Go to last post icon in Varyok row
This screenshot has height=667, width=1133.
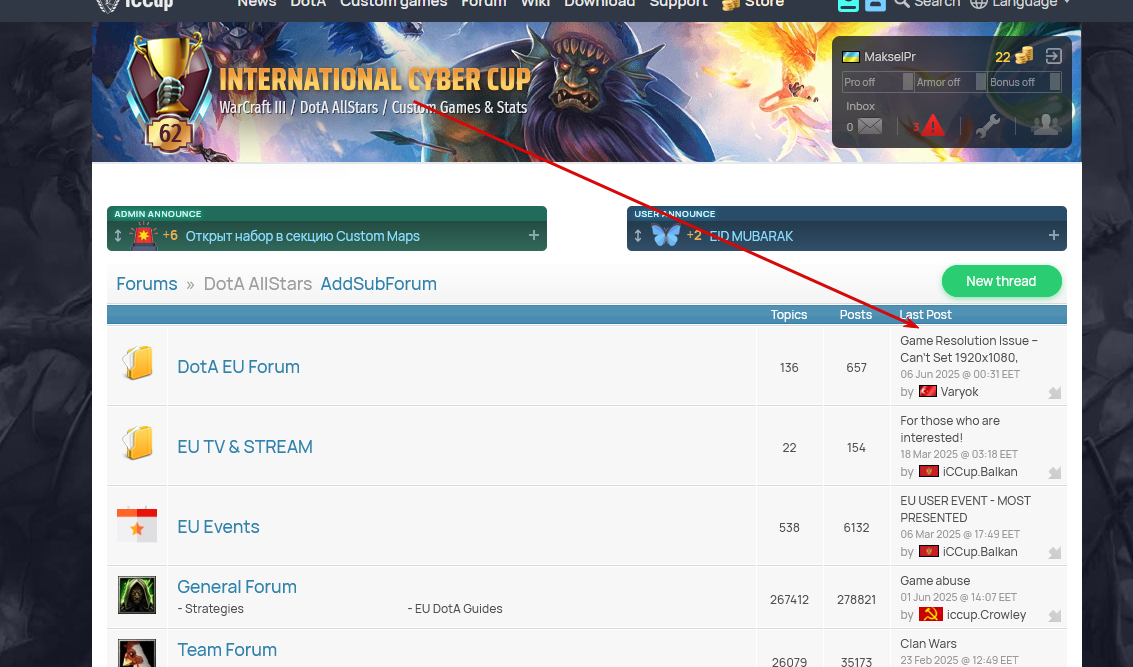tap(1055, 392)
